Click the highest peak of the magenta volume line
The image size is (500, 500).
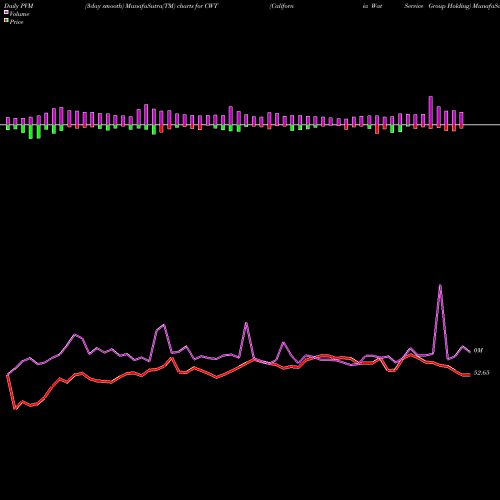[x=440, y=285]
